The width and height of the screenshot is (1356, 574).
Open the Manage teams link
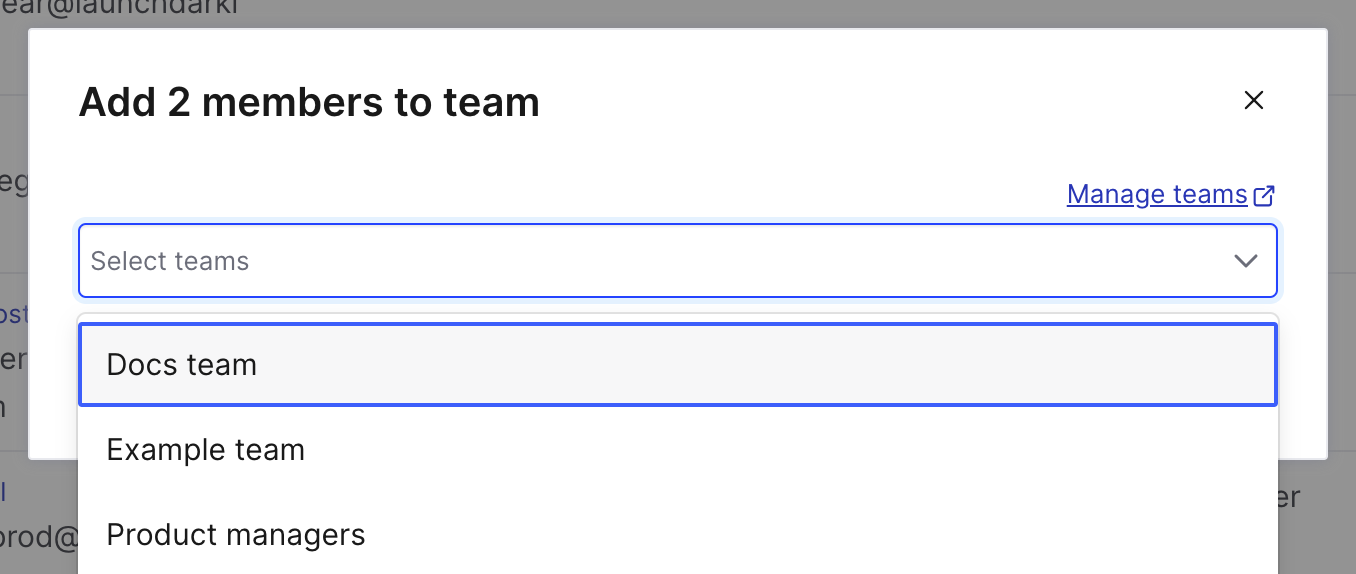(x=1157, y=194)
